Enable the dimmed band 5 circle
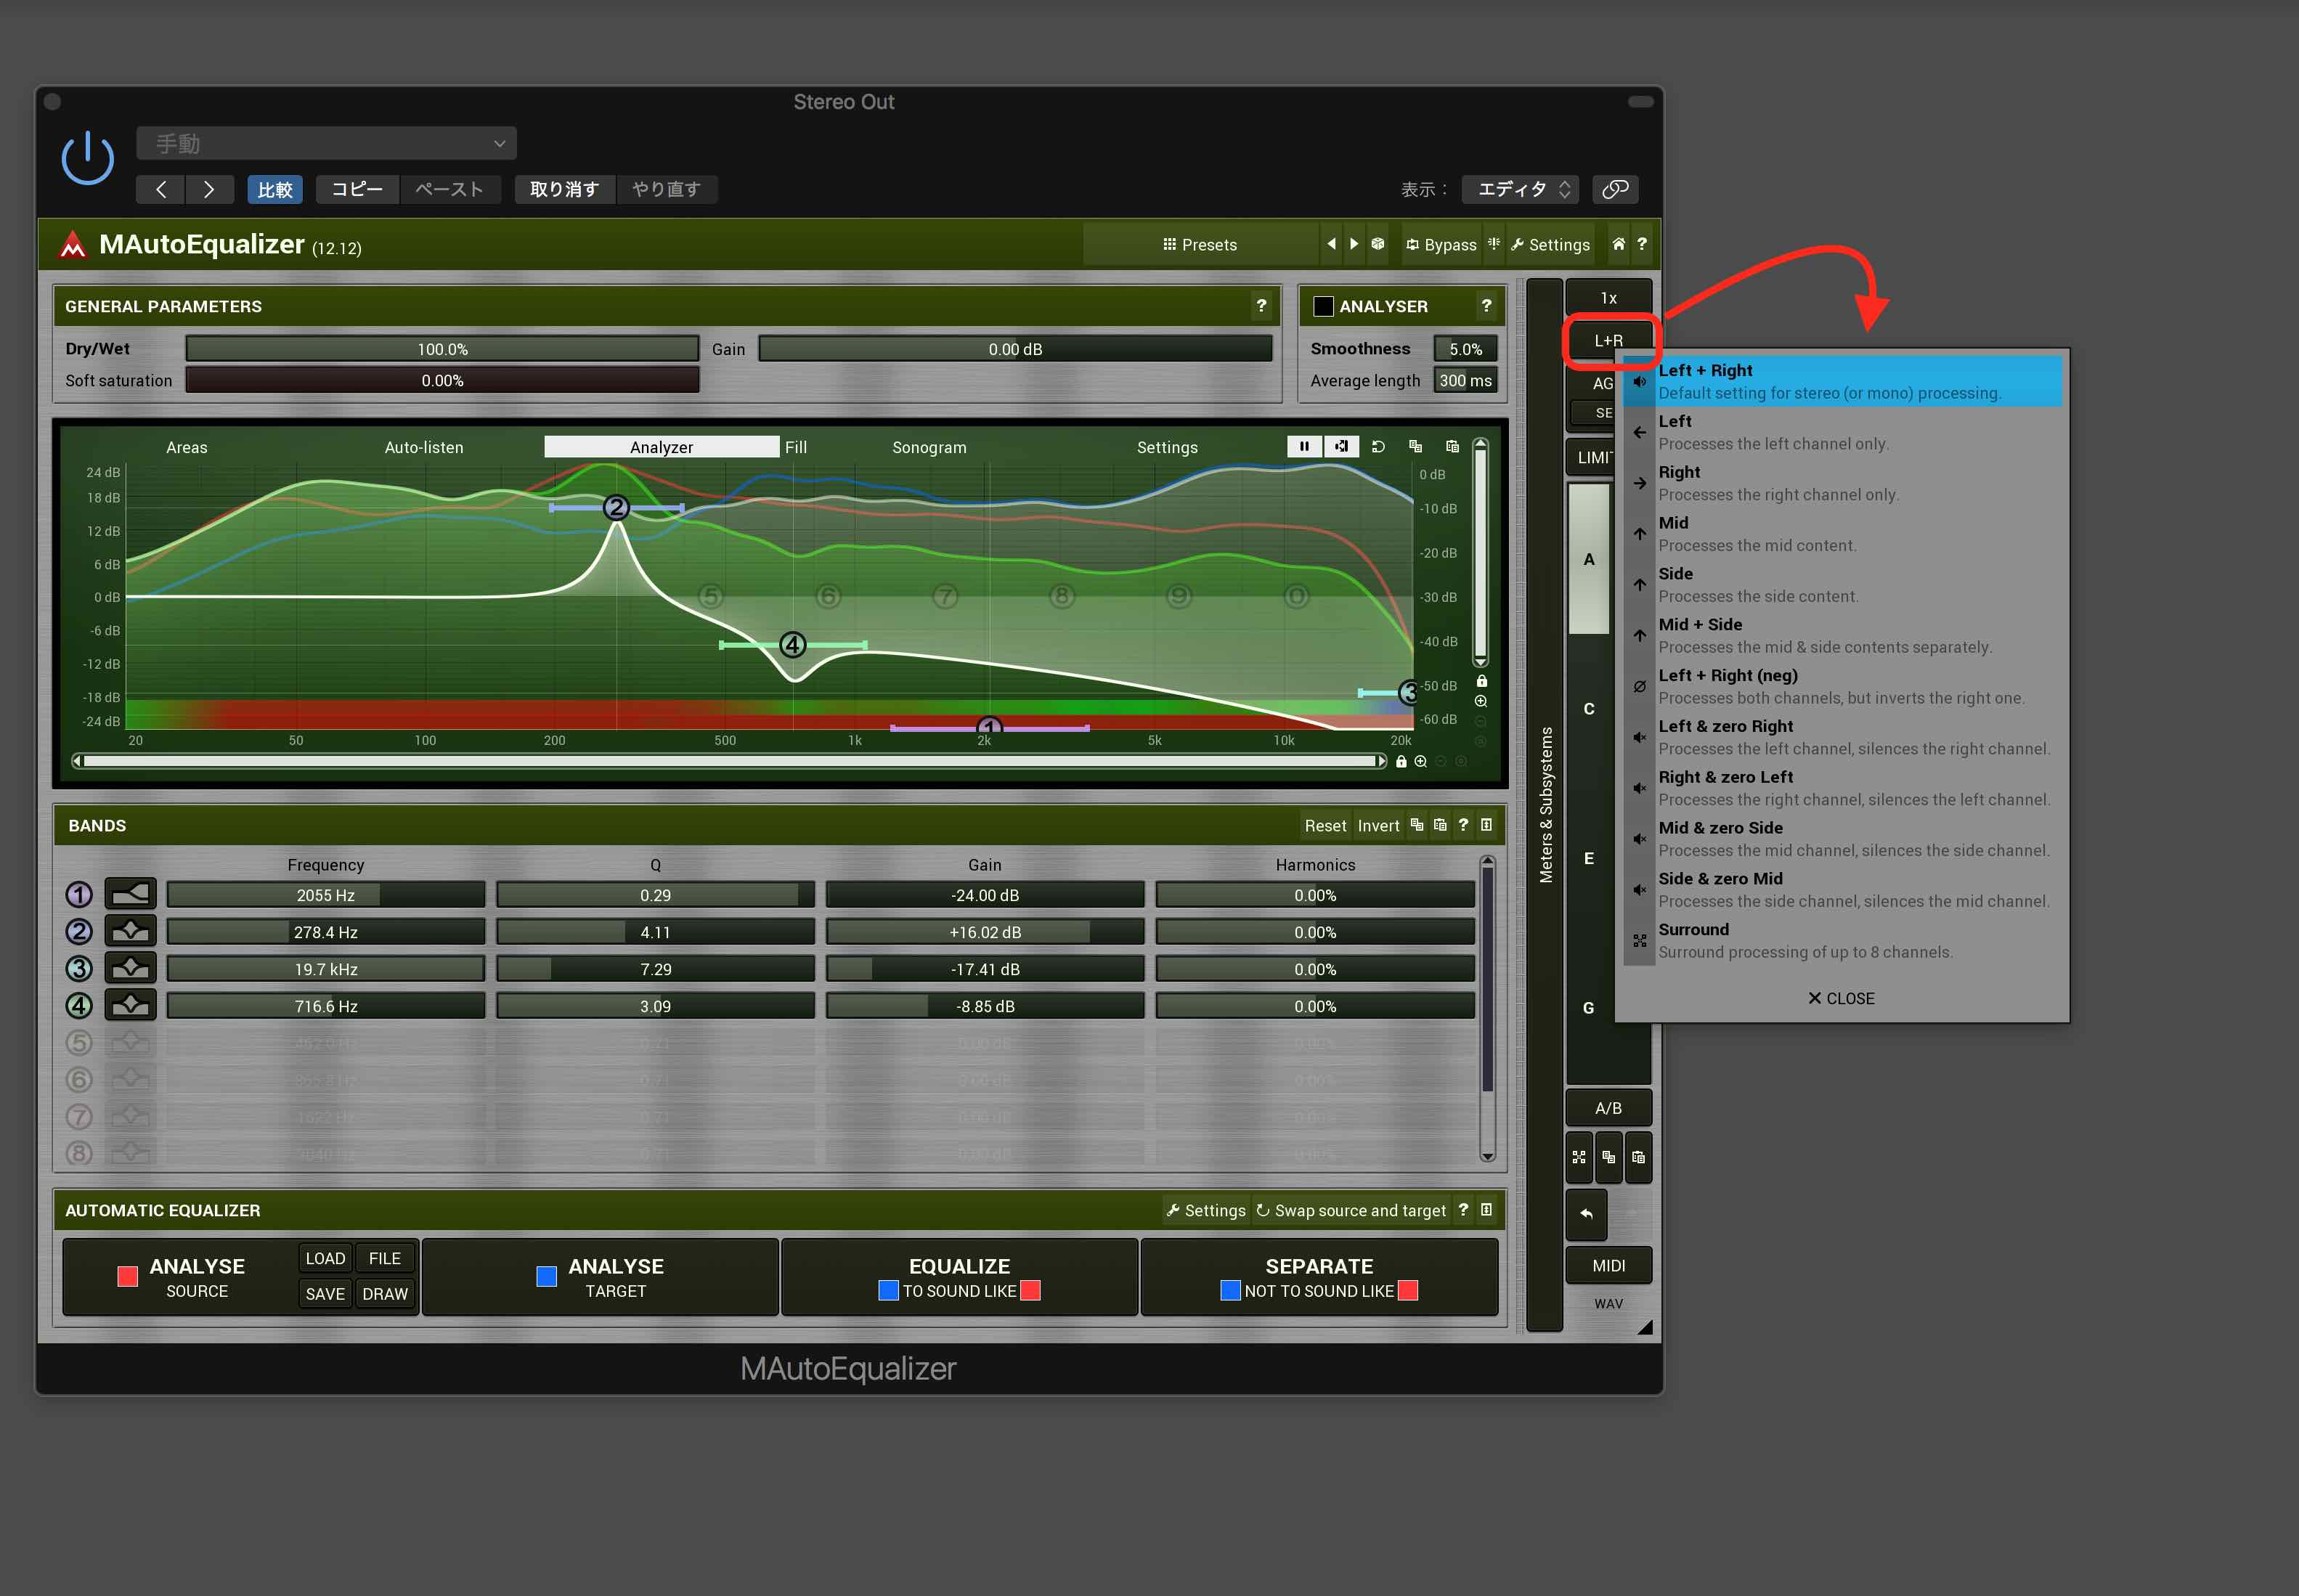 (x=79, y=1043)
